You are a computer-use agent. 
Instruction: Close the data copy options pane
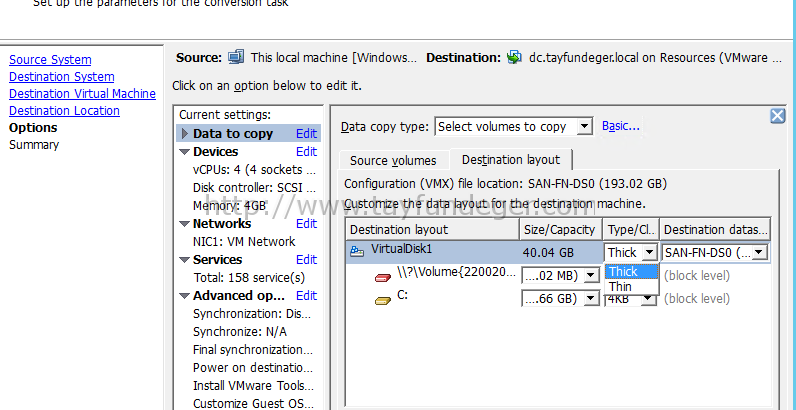tap(778, 116)
